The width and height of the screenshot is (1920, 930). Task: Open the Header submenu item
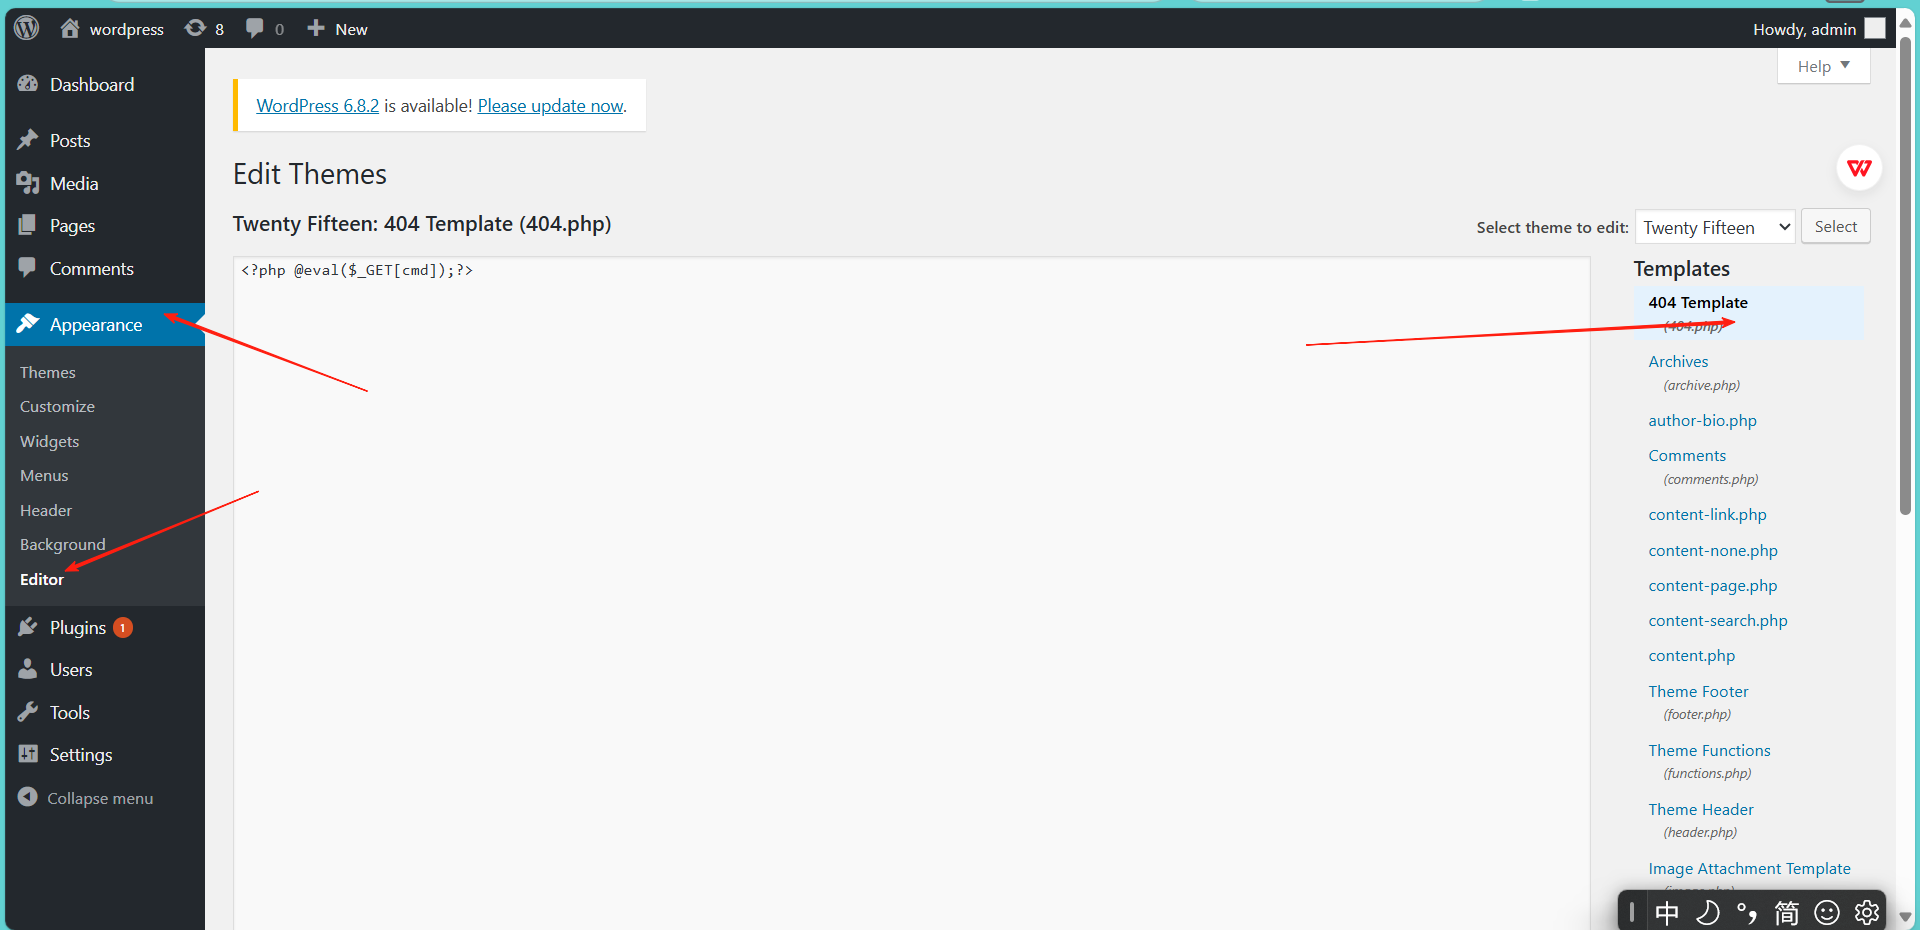tap(46, 510)
